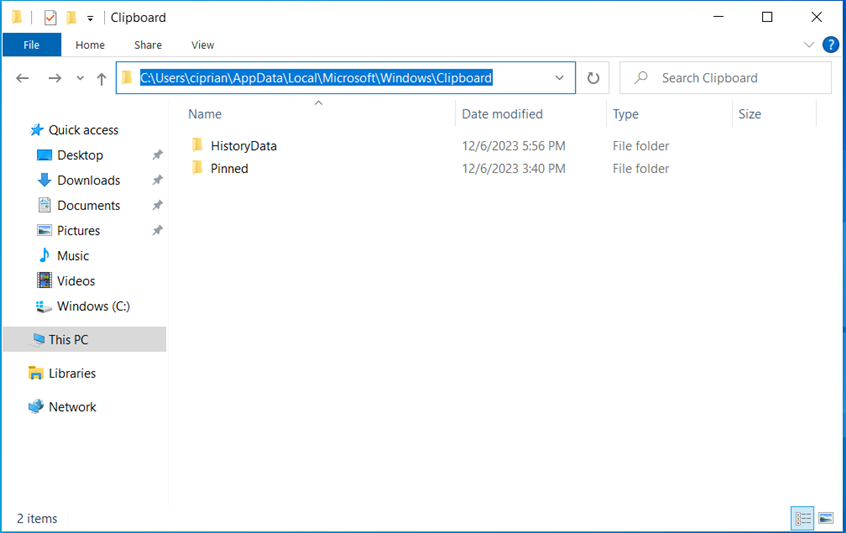Image resolution: width=846 pixels, height=533 pixels.
Task: Switch to the Home ribbon tab
Action: [90, 45]
